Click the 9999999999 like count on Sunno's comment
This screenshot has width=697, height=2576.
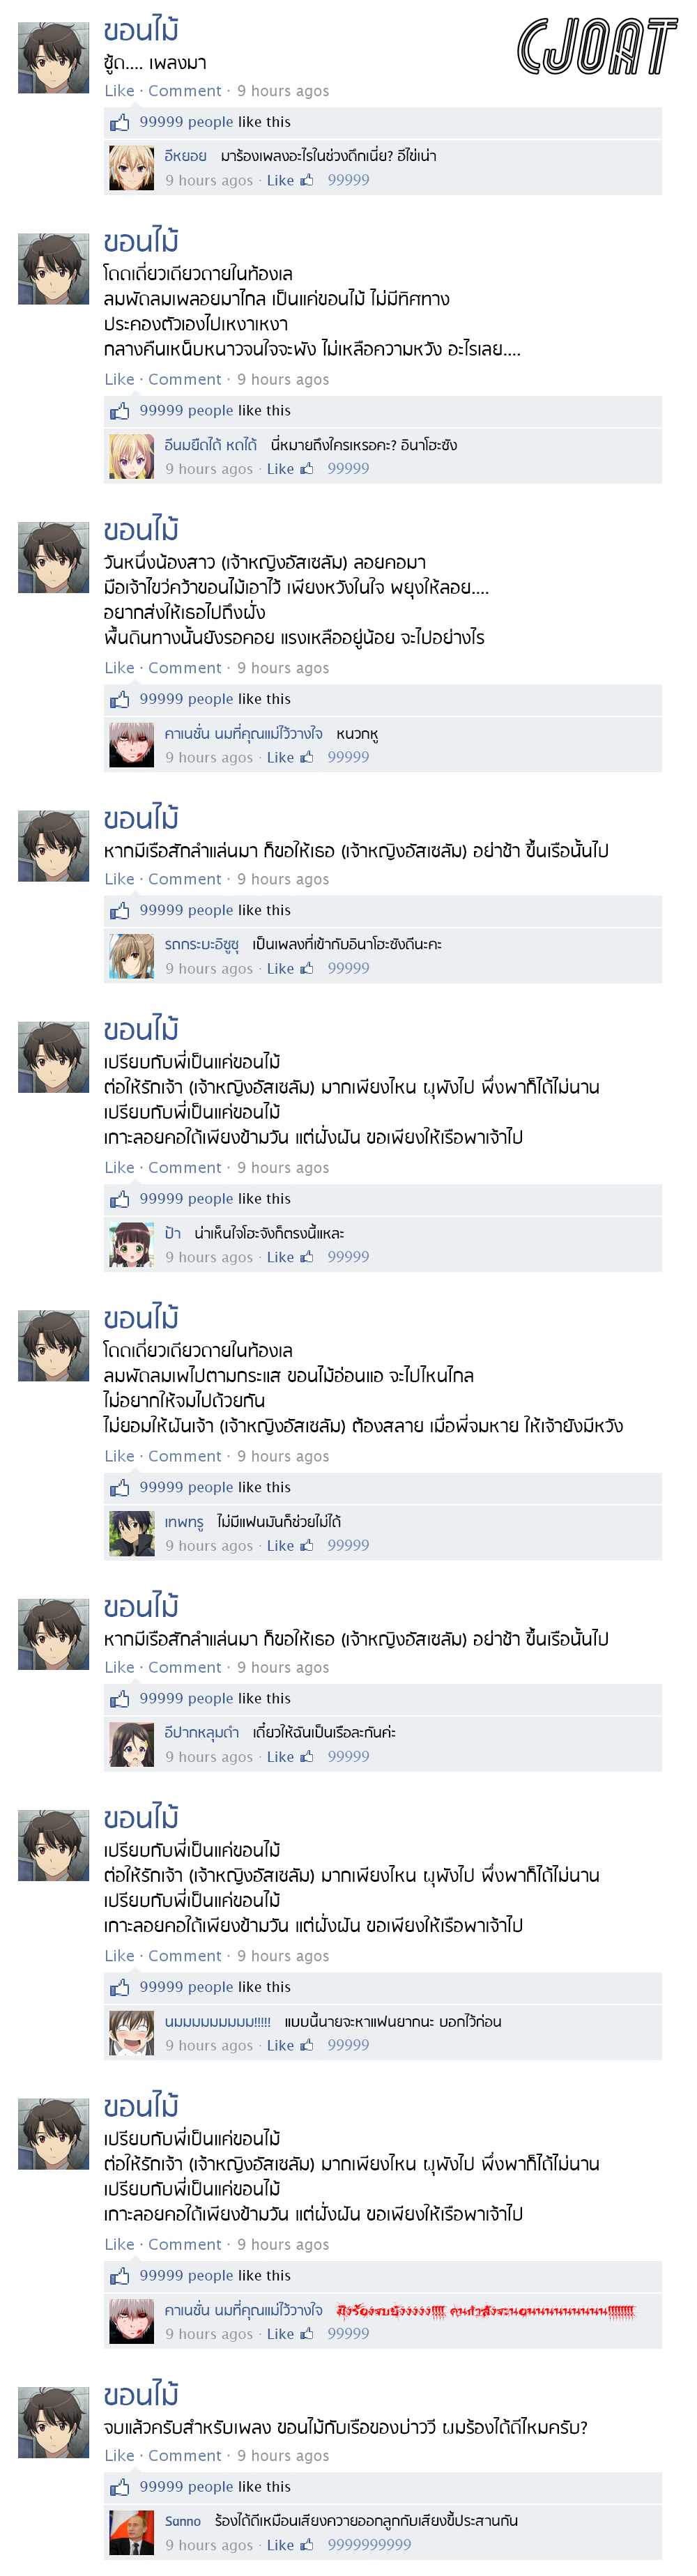click(x=369, y=2545)
